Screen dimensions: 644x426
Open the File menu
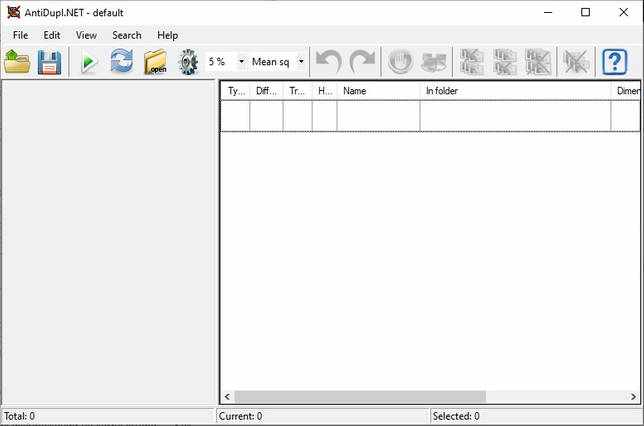pyautogui.click(x=21, y=35)
